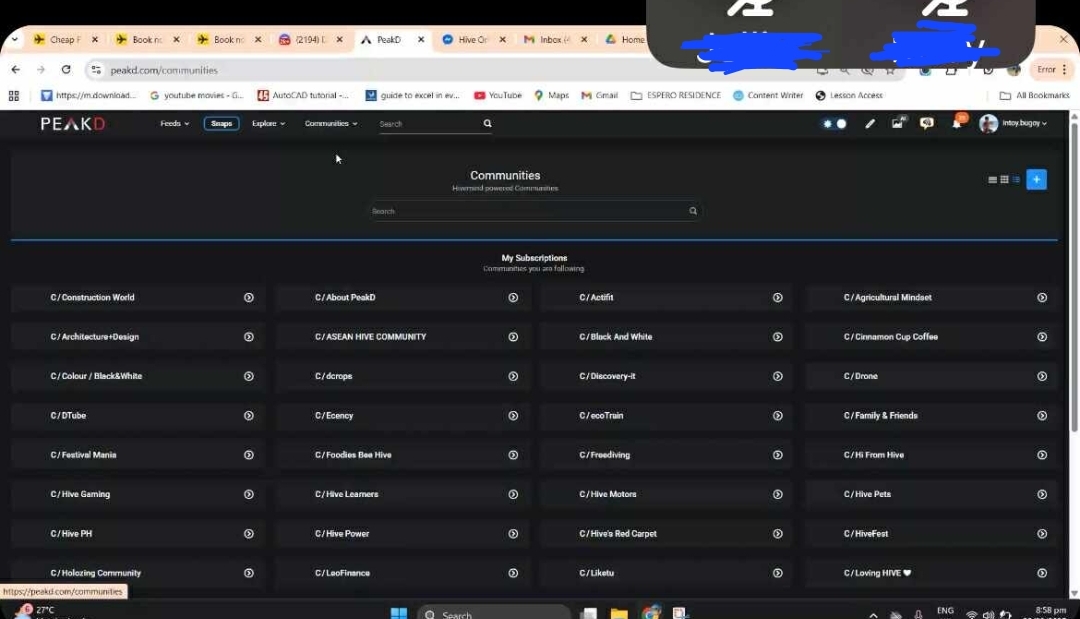Expand the Communities dropdown menu
The width and height of the screenshot is (1080, 619).
pos(331,123)
